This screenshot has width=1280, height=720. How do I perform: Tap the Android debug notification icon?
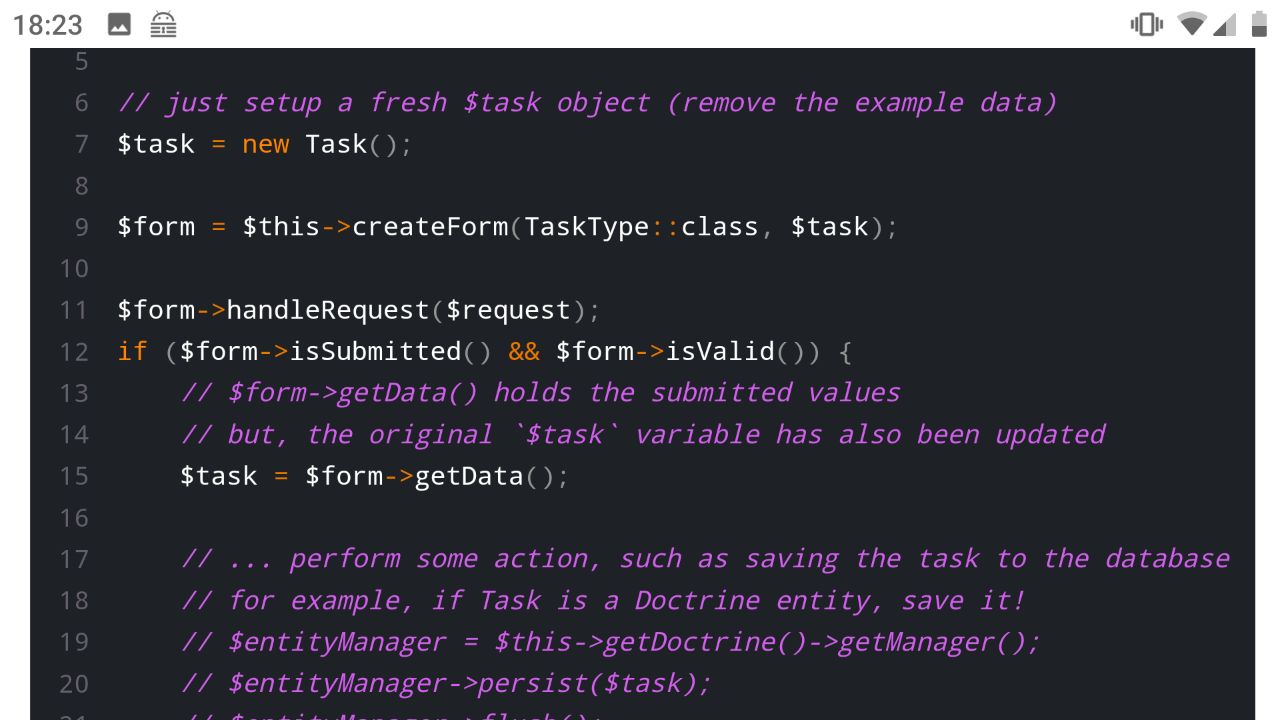pyautogui.click(x=163, y=24)
